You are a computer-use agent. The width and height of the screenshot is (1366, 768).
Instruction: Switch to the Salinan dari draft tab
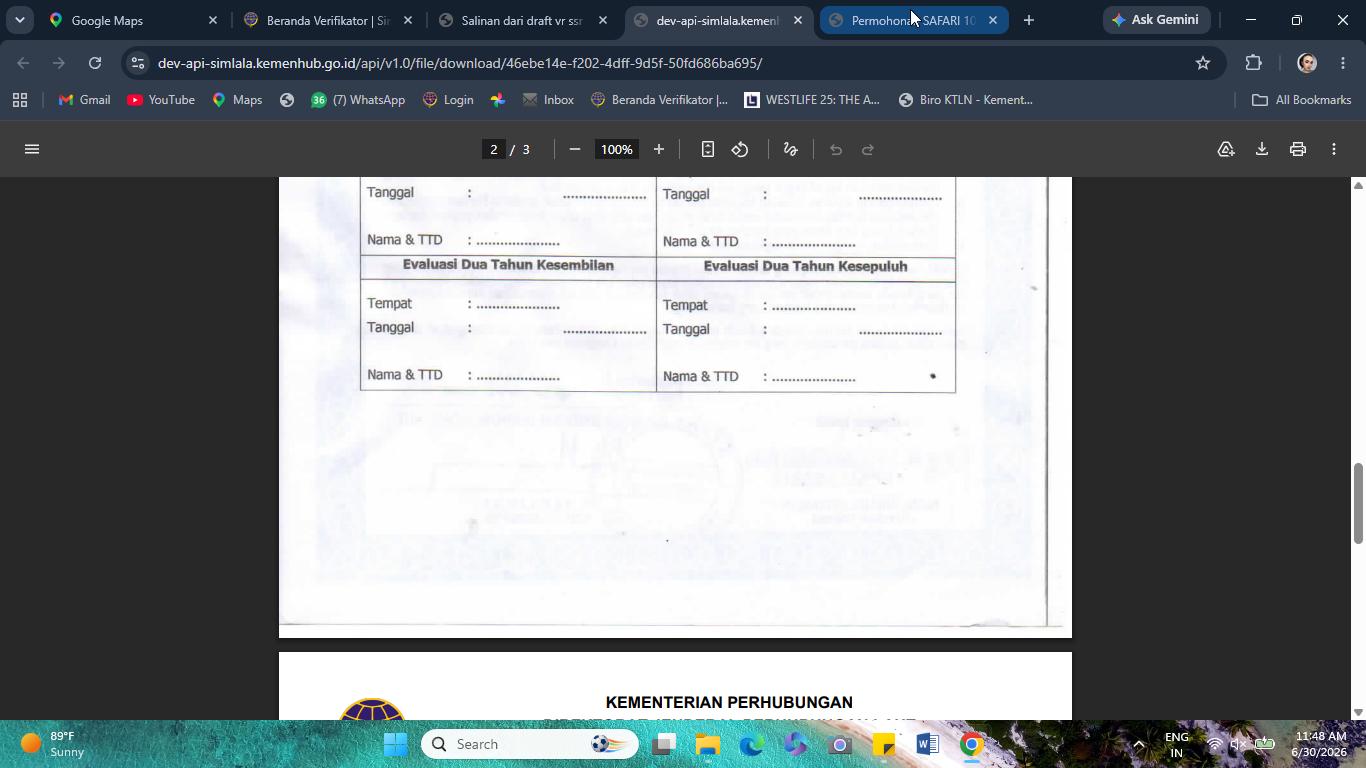pyautogui.click(x=522, y=20)
